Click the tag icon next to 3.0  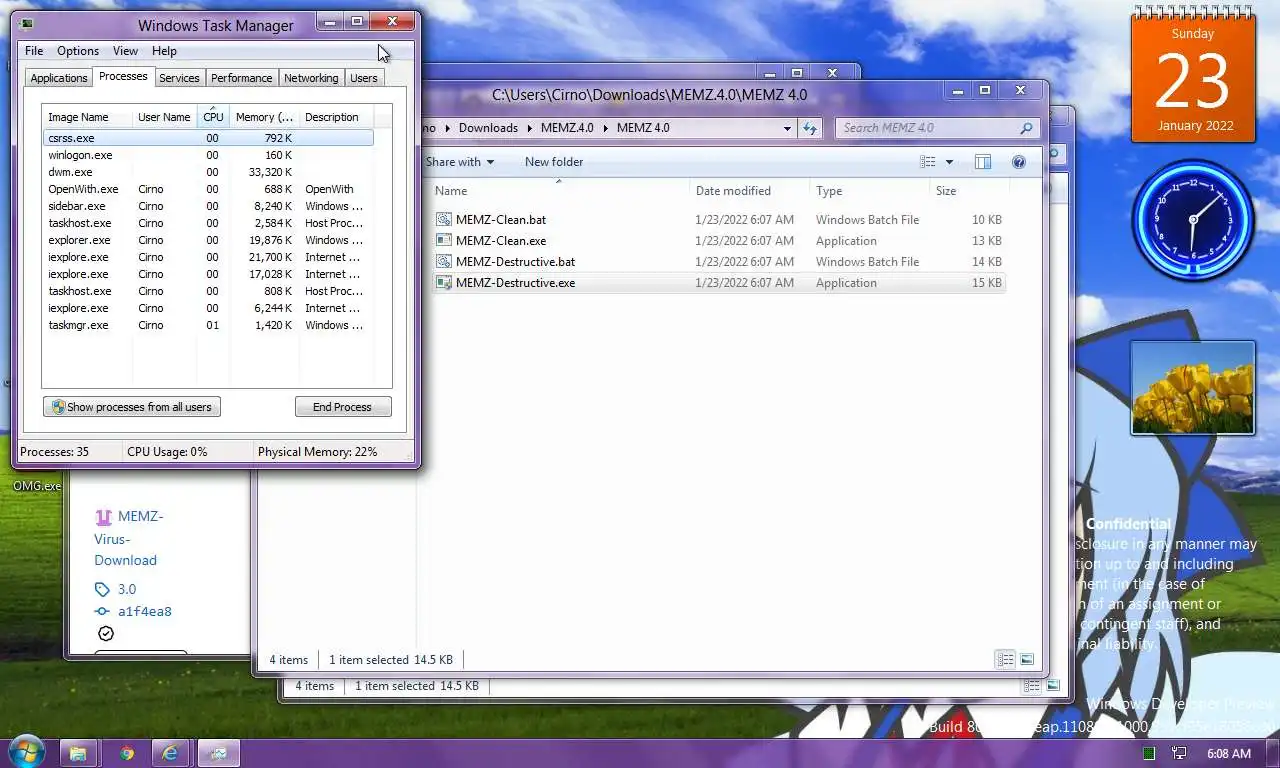[x=101, y=589]
